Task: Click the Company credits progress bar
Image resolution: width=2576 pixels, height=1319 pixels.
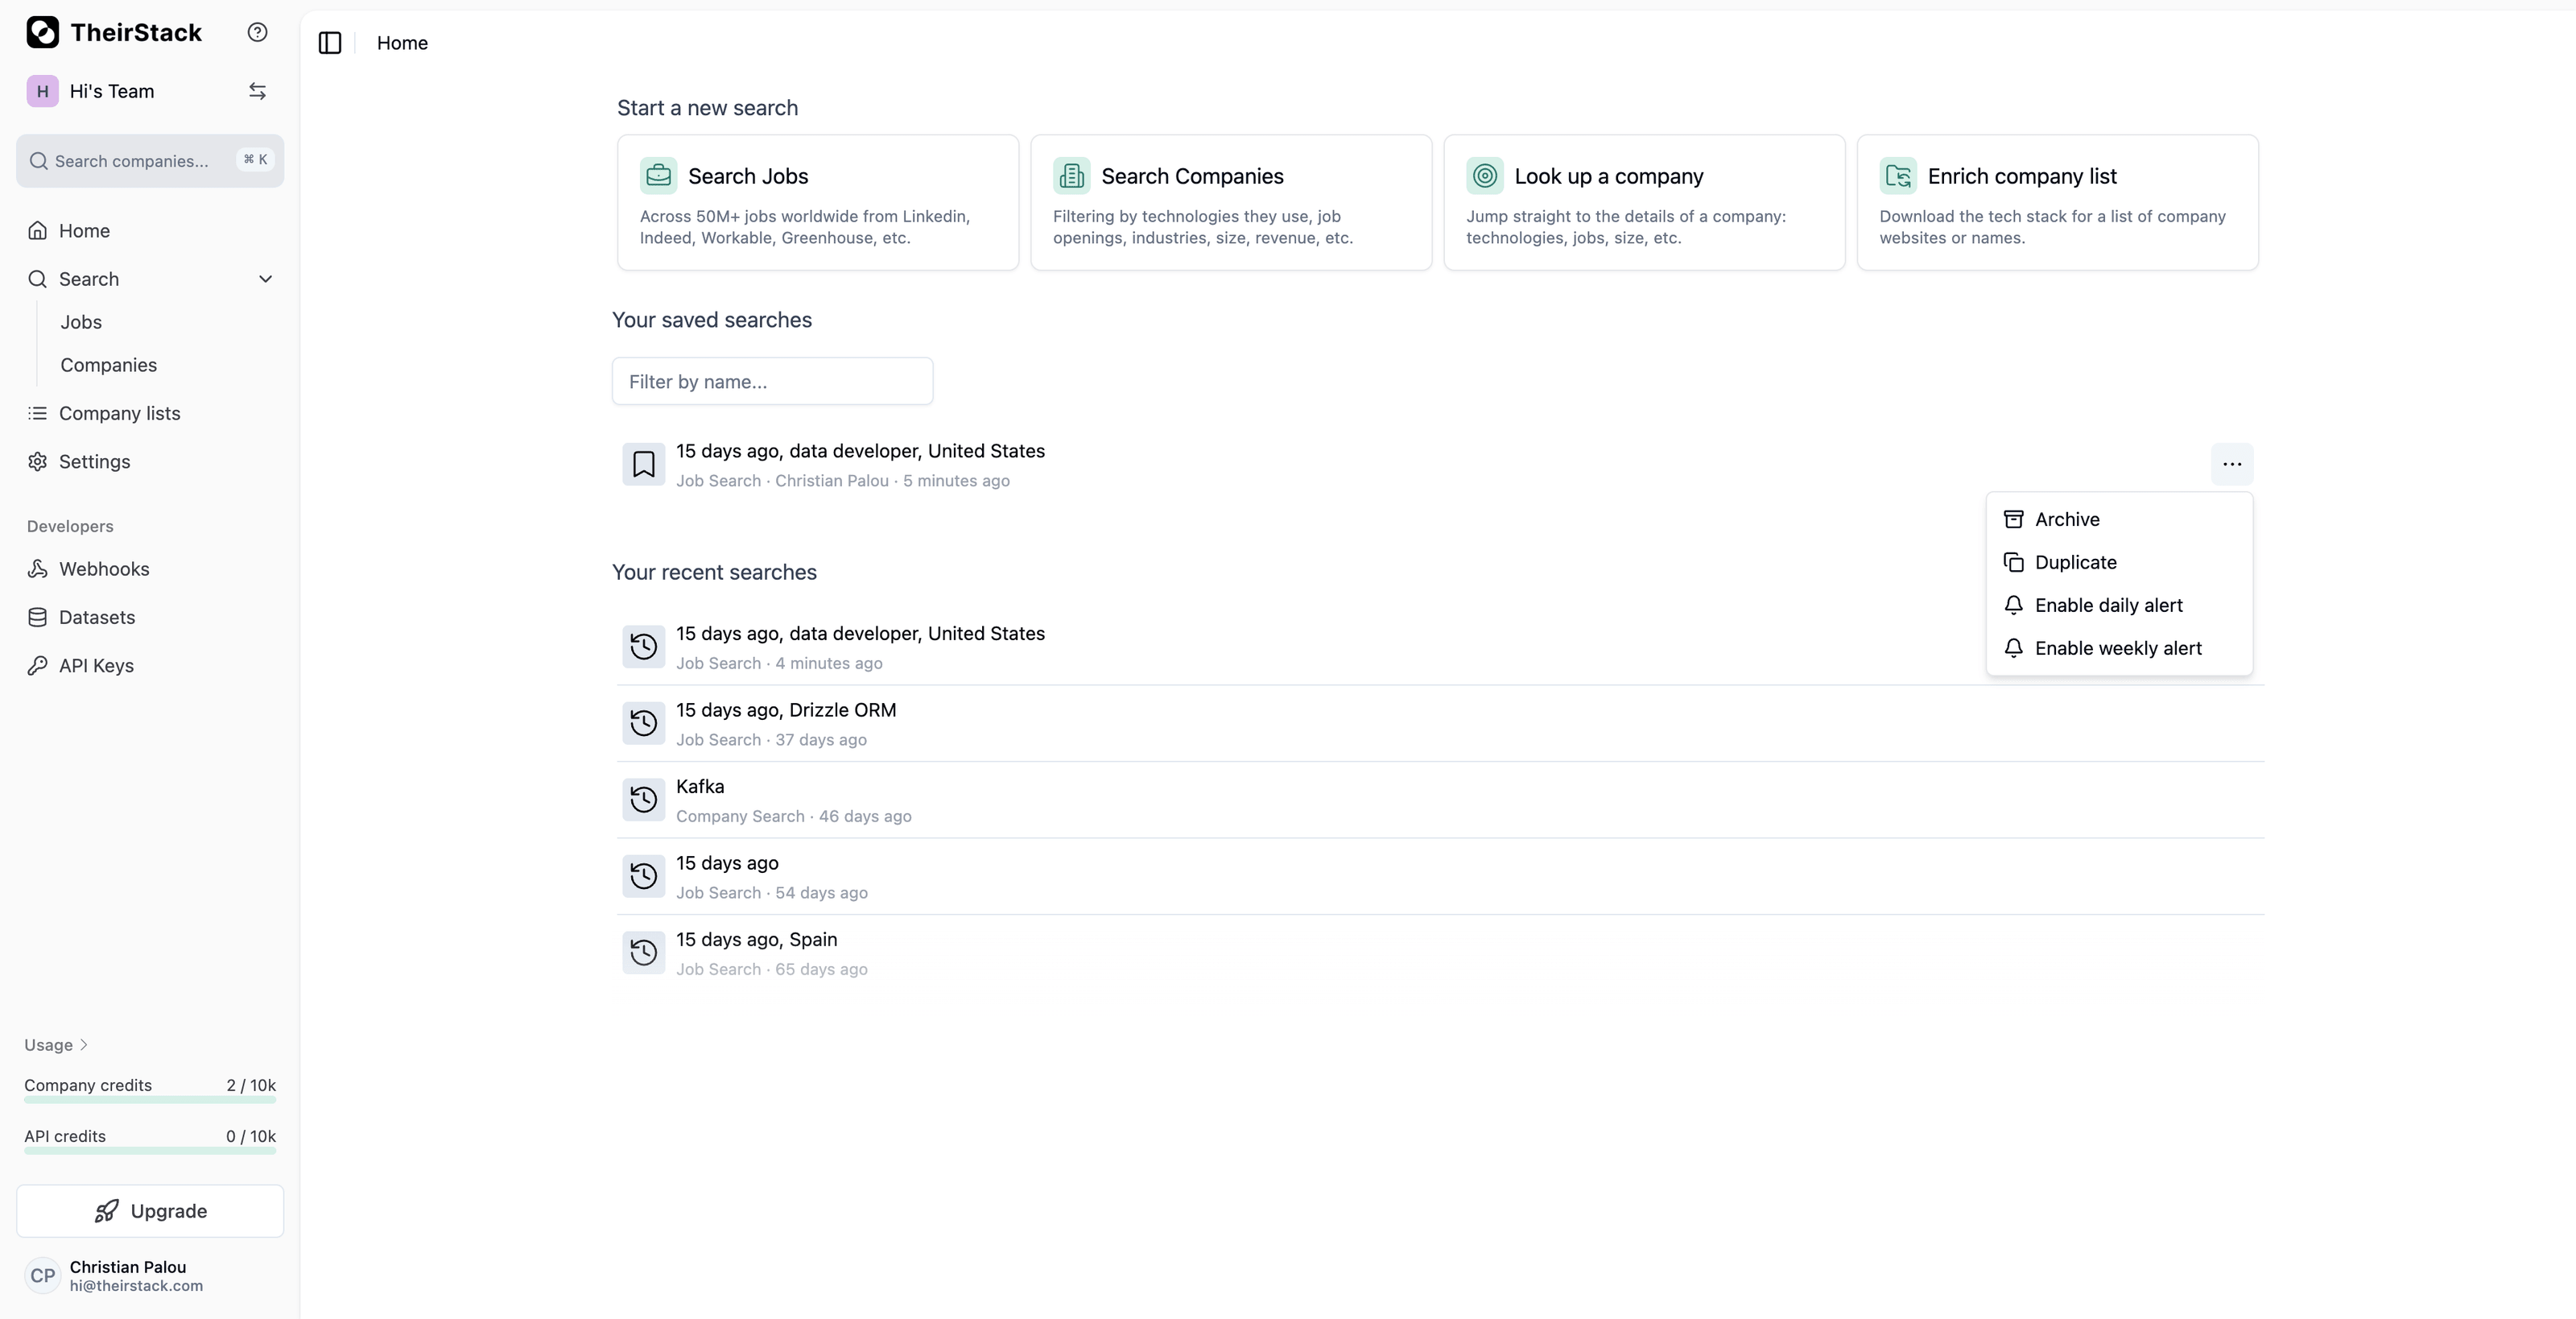Action: point(148,1101)
